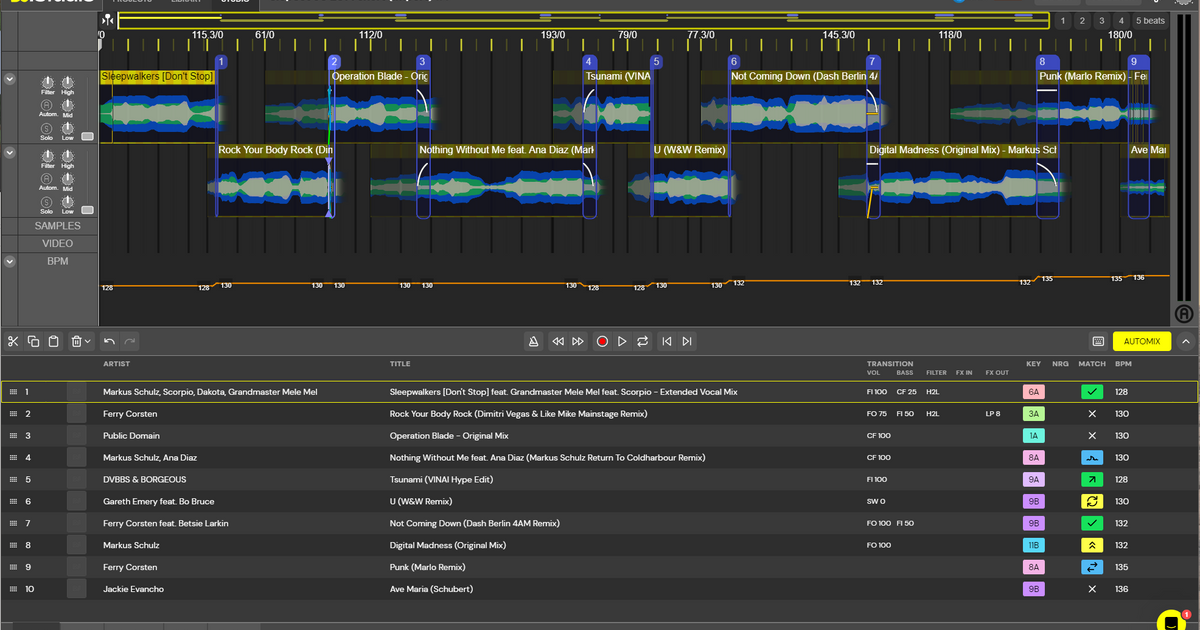This screenshot has width=1200, height=630.
Task: Click the Play button in the transport
Action: (620, 341)
